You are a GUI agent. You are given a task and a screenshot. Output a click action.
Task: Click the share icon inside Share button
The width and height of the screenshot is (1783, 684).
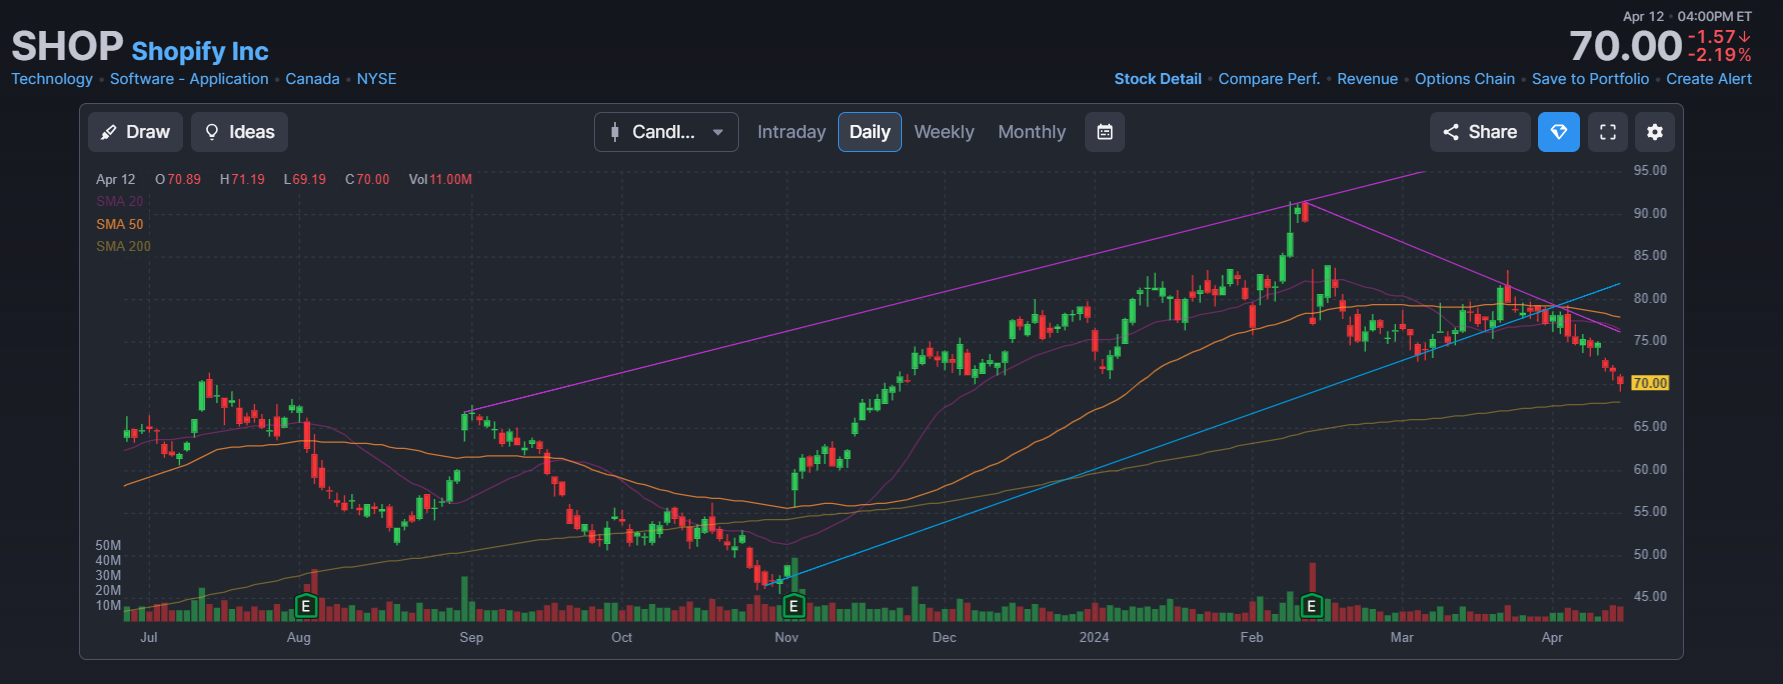(1451, 132)
